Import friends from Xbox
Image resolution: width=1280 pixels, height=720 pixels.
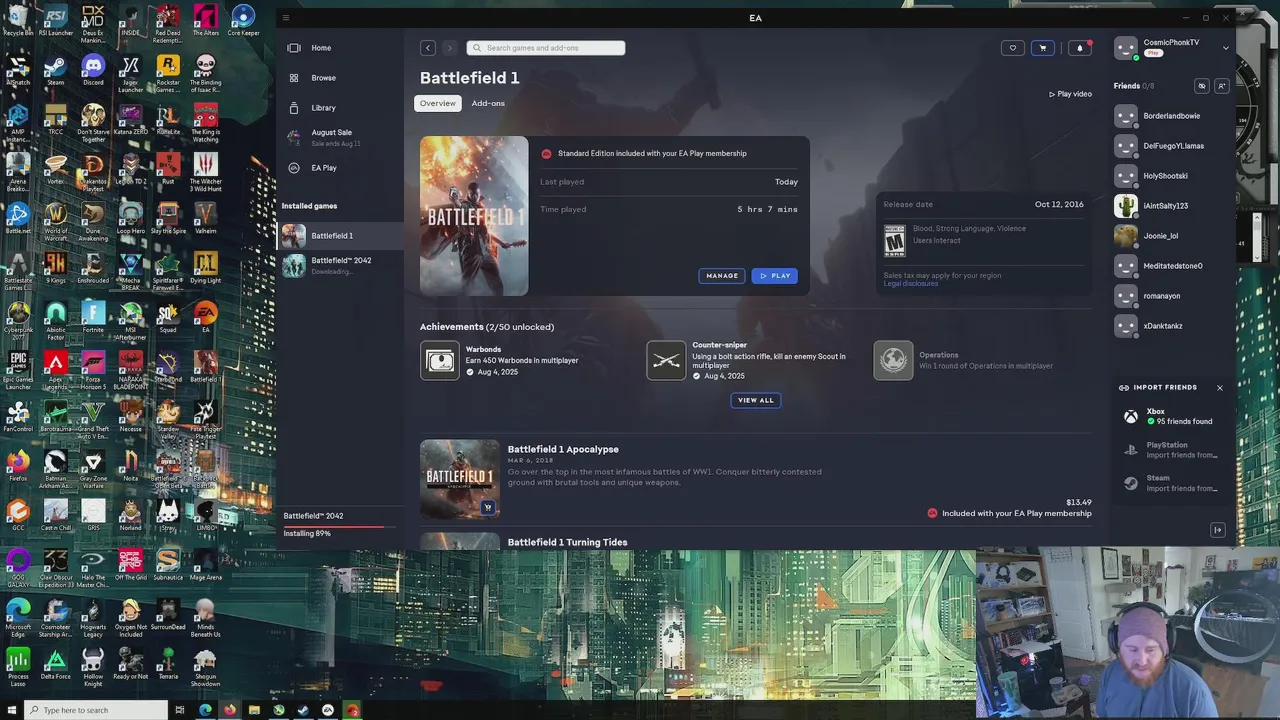1171,417
